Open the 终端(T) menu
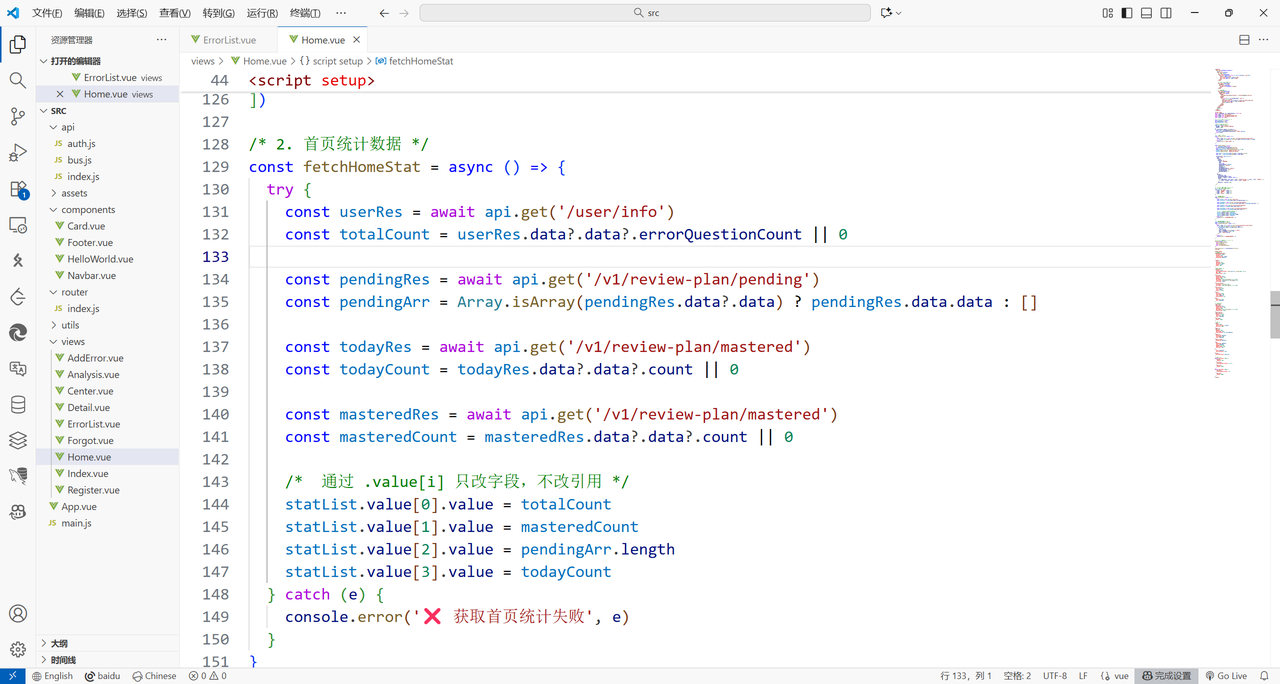1280x684 pixels. [x=305, y=13]
